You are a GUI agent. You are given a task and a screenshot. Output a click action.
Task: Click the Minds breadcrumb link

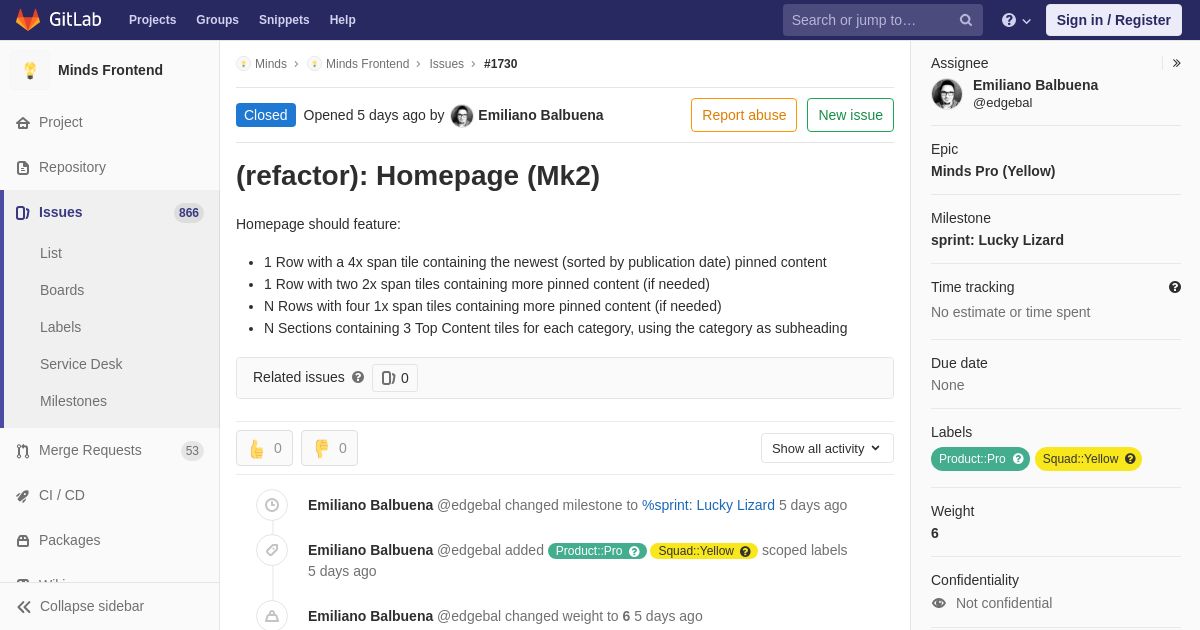tap(270, 64)
